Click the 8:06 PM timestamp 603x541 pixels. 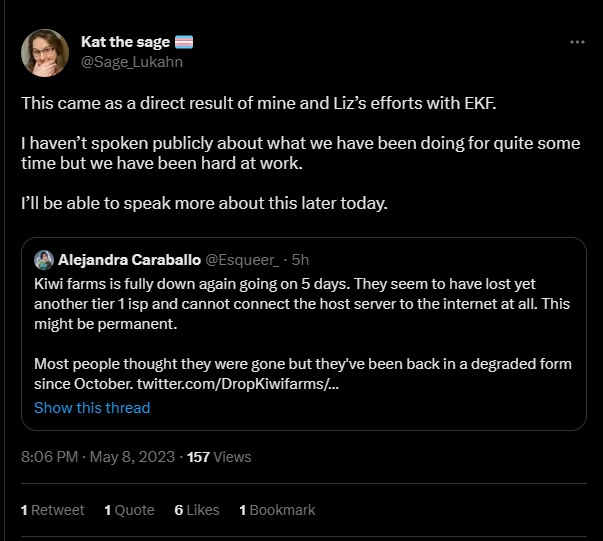coord(48,456)
